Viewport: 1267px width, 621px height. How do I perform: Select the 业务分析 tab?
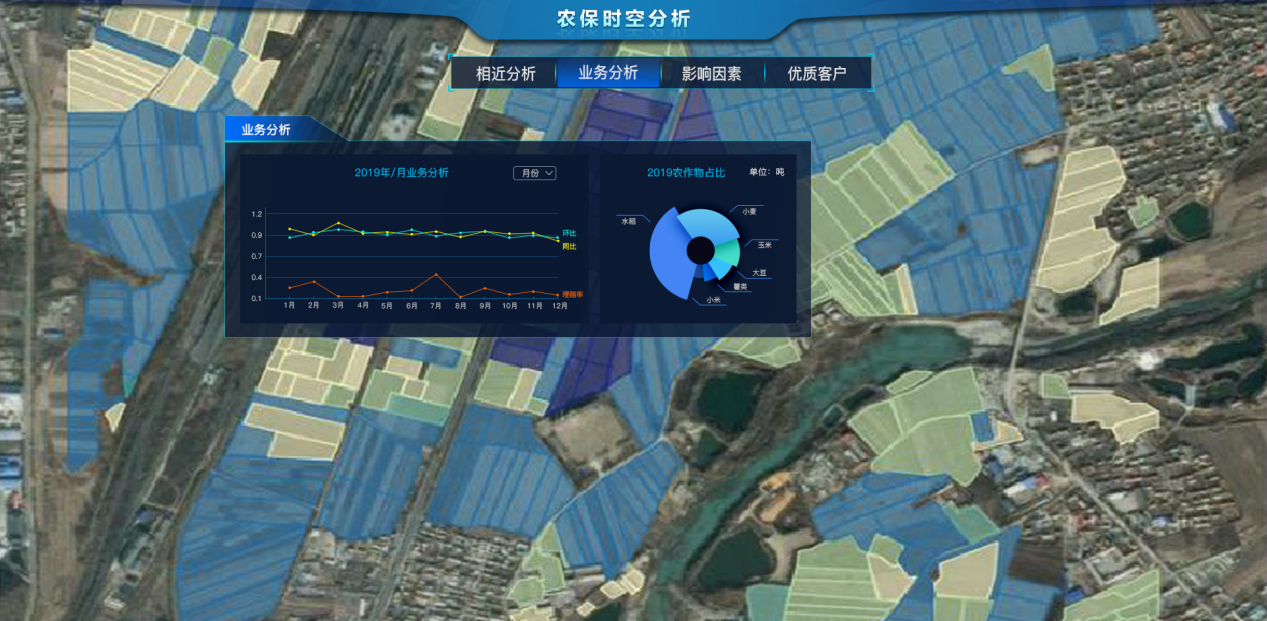click(608, 73)
